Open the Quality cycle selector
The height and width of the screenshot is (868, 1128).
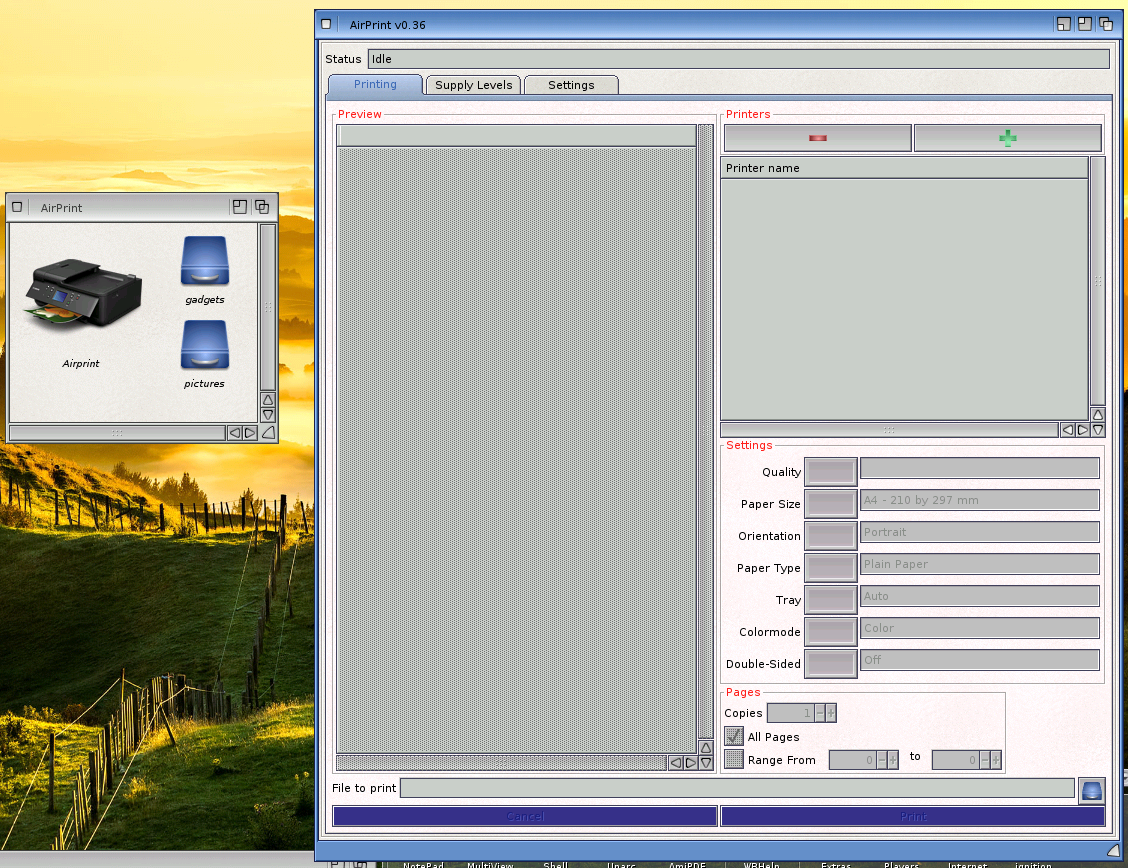point(831,472)
